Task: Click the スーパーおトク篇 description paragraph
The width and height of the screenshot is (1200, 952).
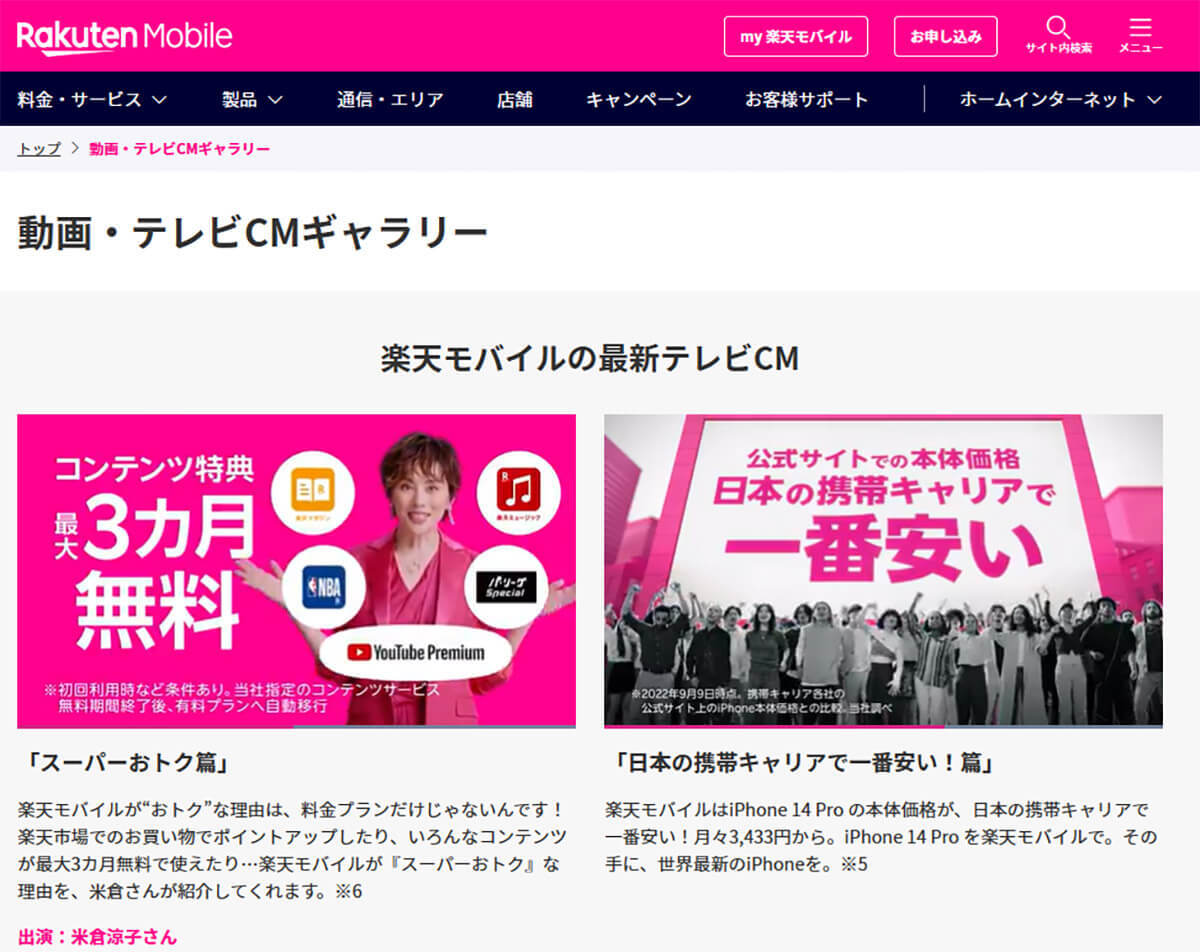Action: [293, 849]
